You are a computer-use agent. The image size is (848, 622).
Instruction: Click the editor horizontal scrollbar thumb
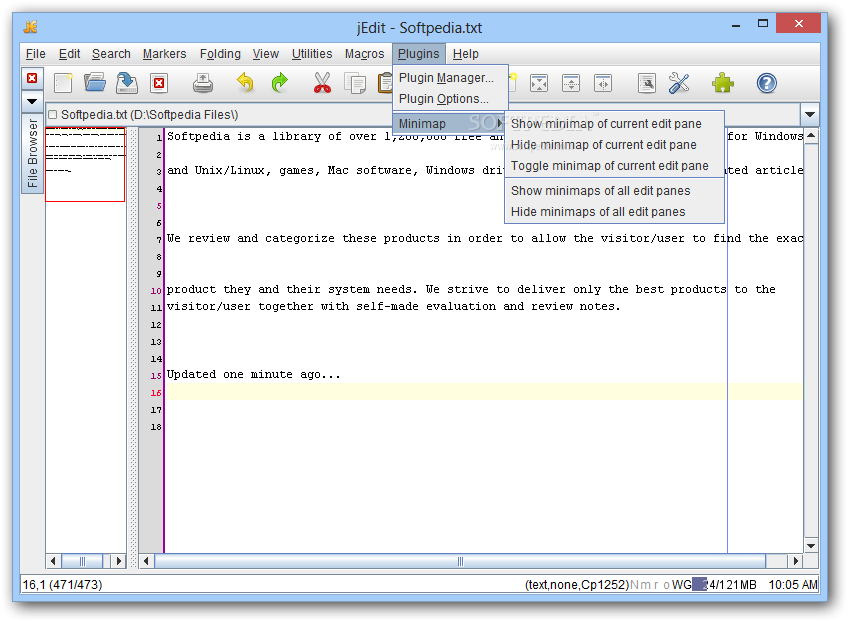tap(460, 561)
